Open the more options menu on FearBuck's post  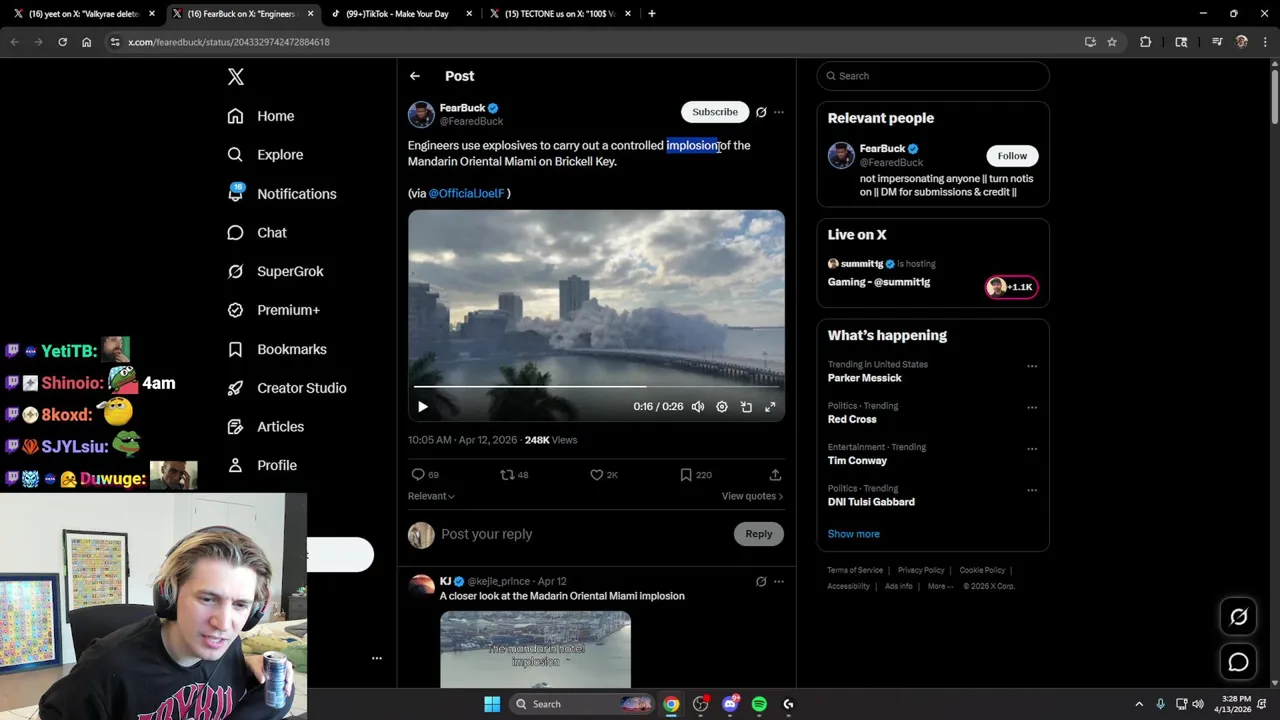tap(779, 112)
